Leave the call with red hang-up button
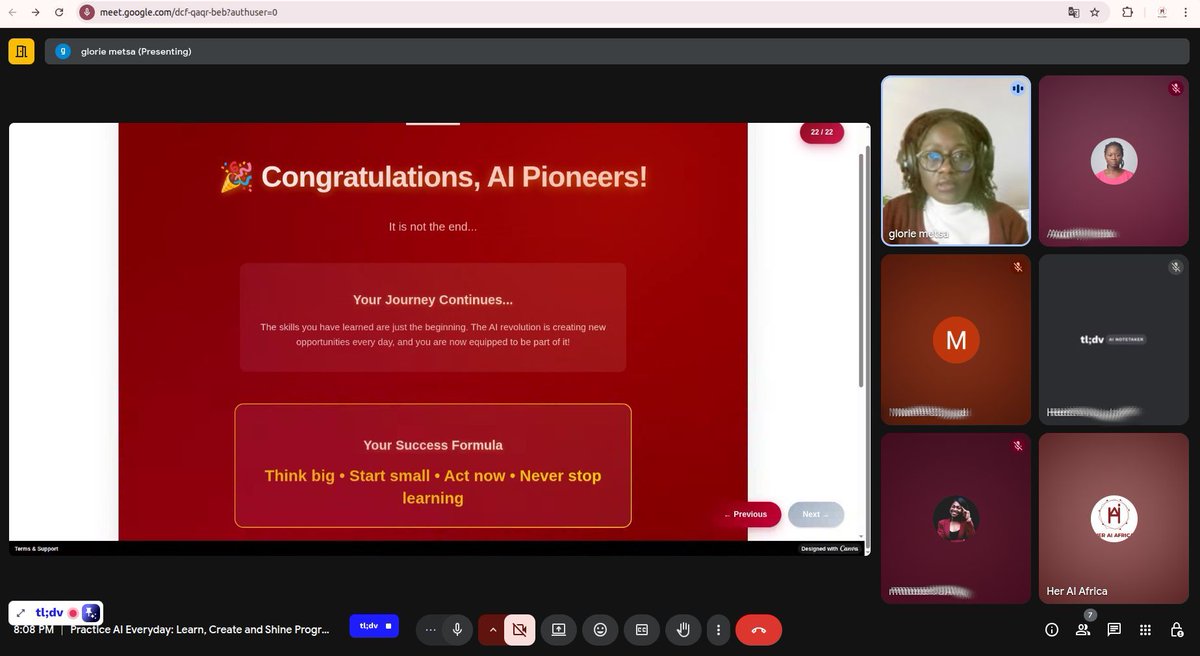Viewport: 1200px width, 656px height. [x=759, y=630]
